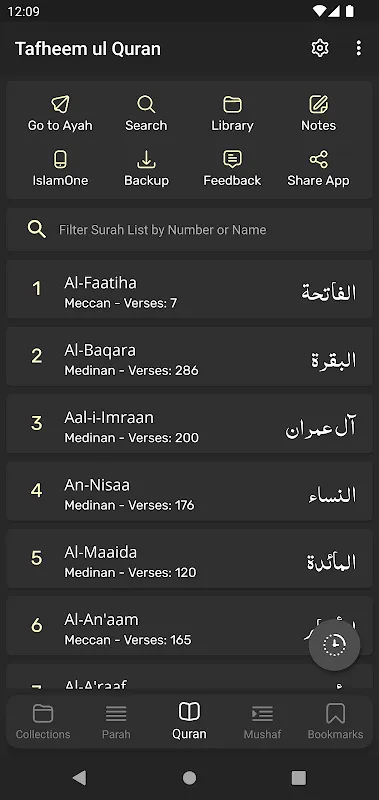Screen dimensions: 379x800
Task: Open the three-dot overflow menu
Action: (359, 48)
